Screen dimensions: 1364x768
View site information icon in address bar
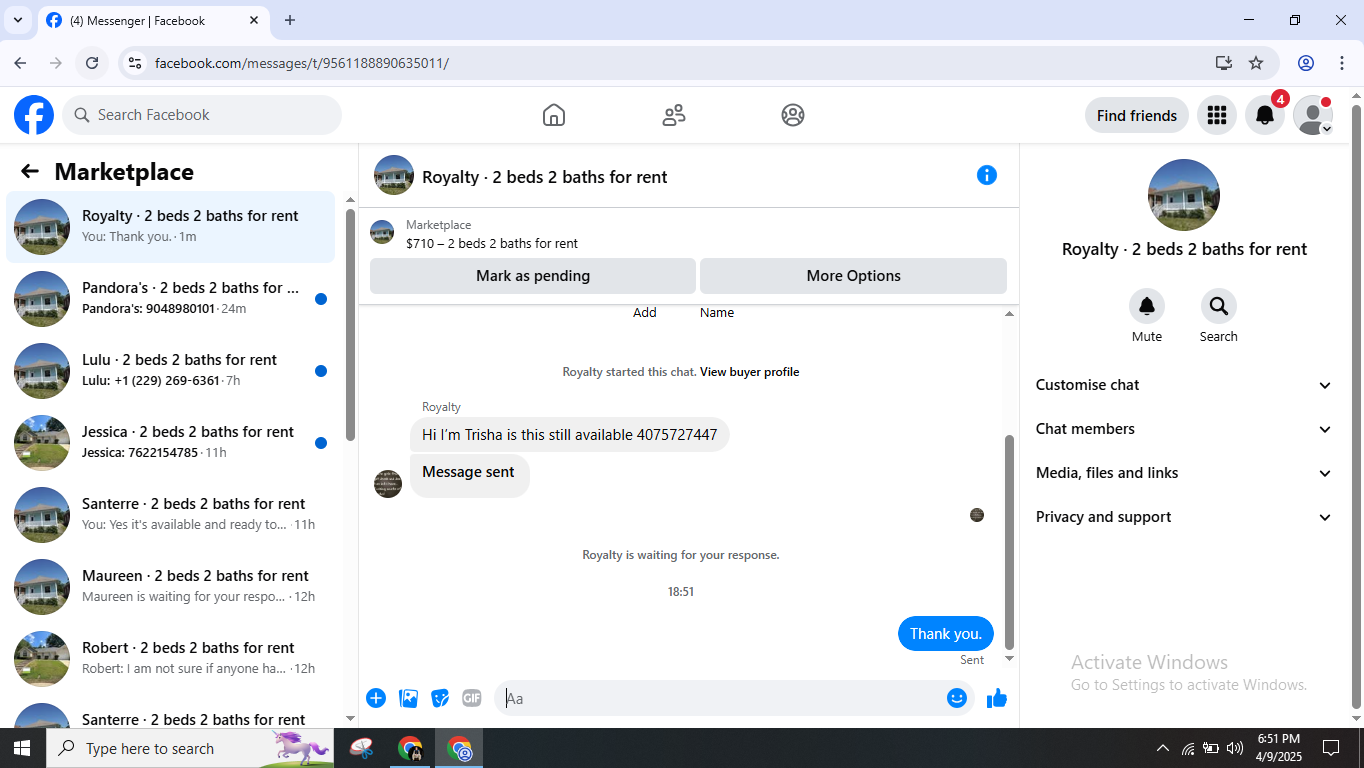pos(134,63)
